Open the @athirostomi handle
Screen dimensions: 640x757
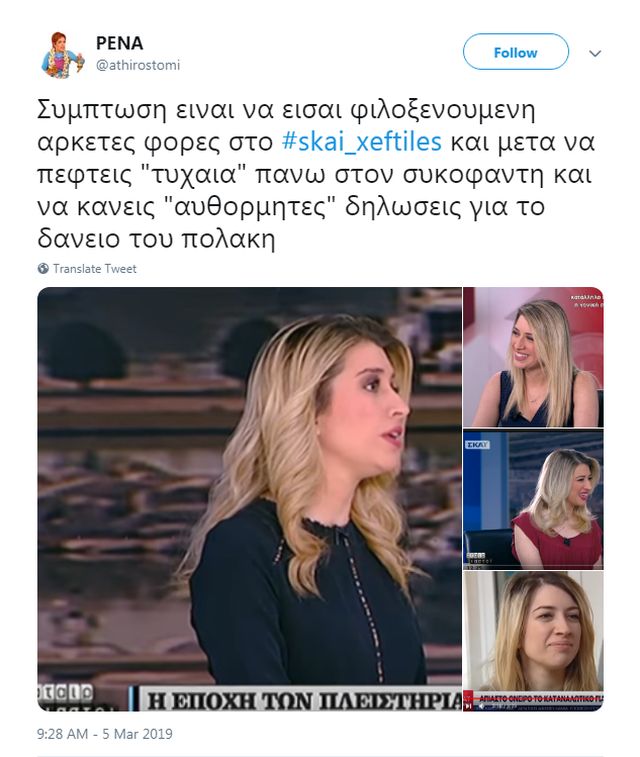point(138,65)
